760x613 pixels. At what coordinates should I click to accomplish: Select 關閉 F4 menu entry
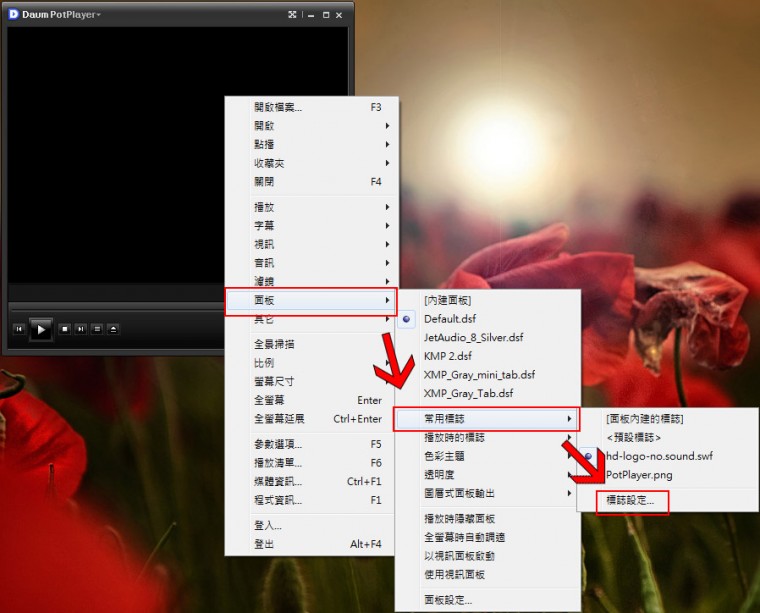pos(312,182)
